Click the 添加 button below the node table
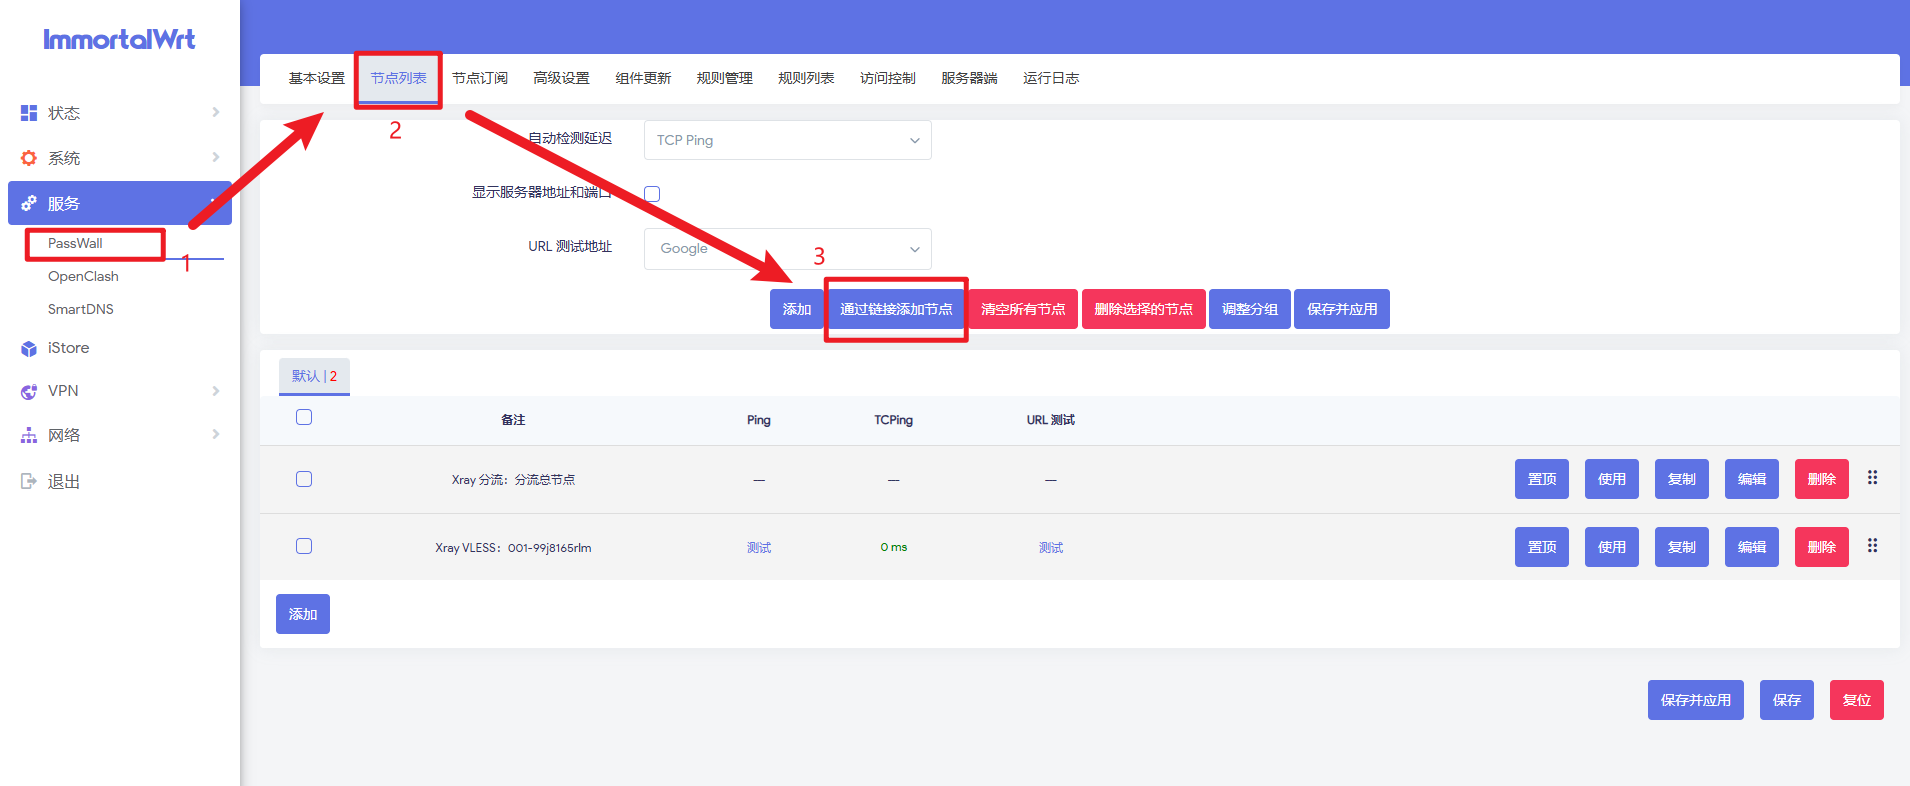 (x=303, y=614)
